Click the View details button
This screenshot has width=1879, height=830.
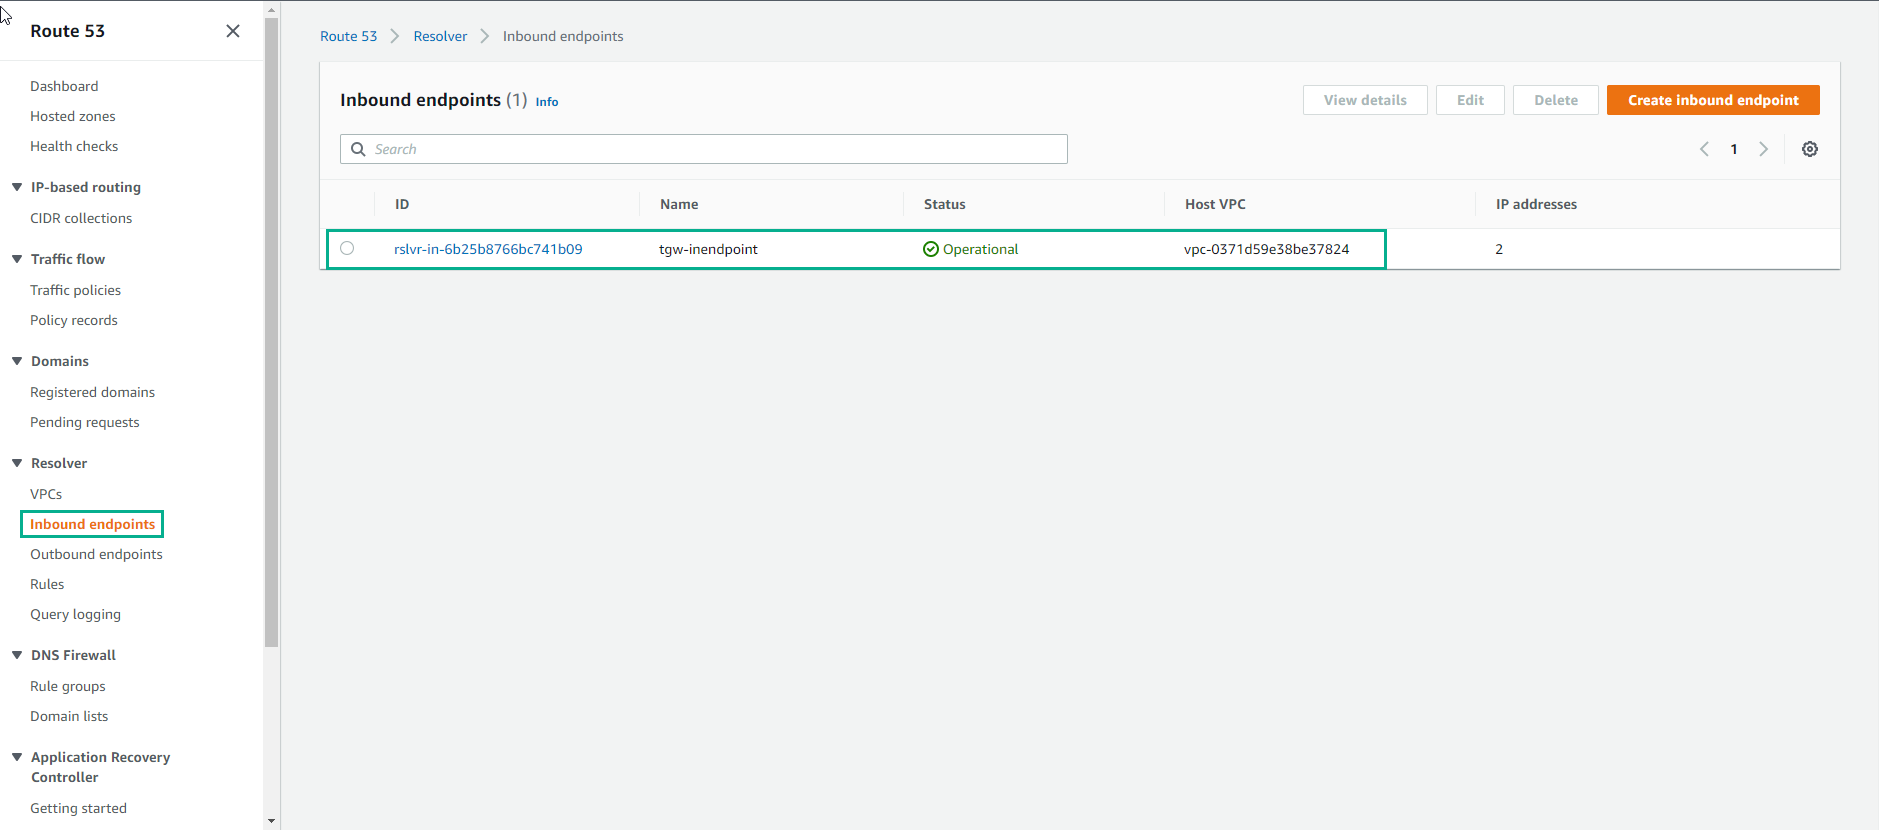click(x=1365, y=100)
